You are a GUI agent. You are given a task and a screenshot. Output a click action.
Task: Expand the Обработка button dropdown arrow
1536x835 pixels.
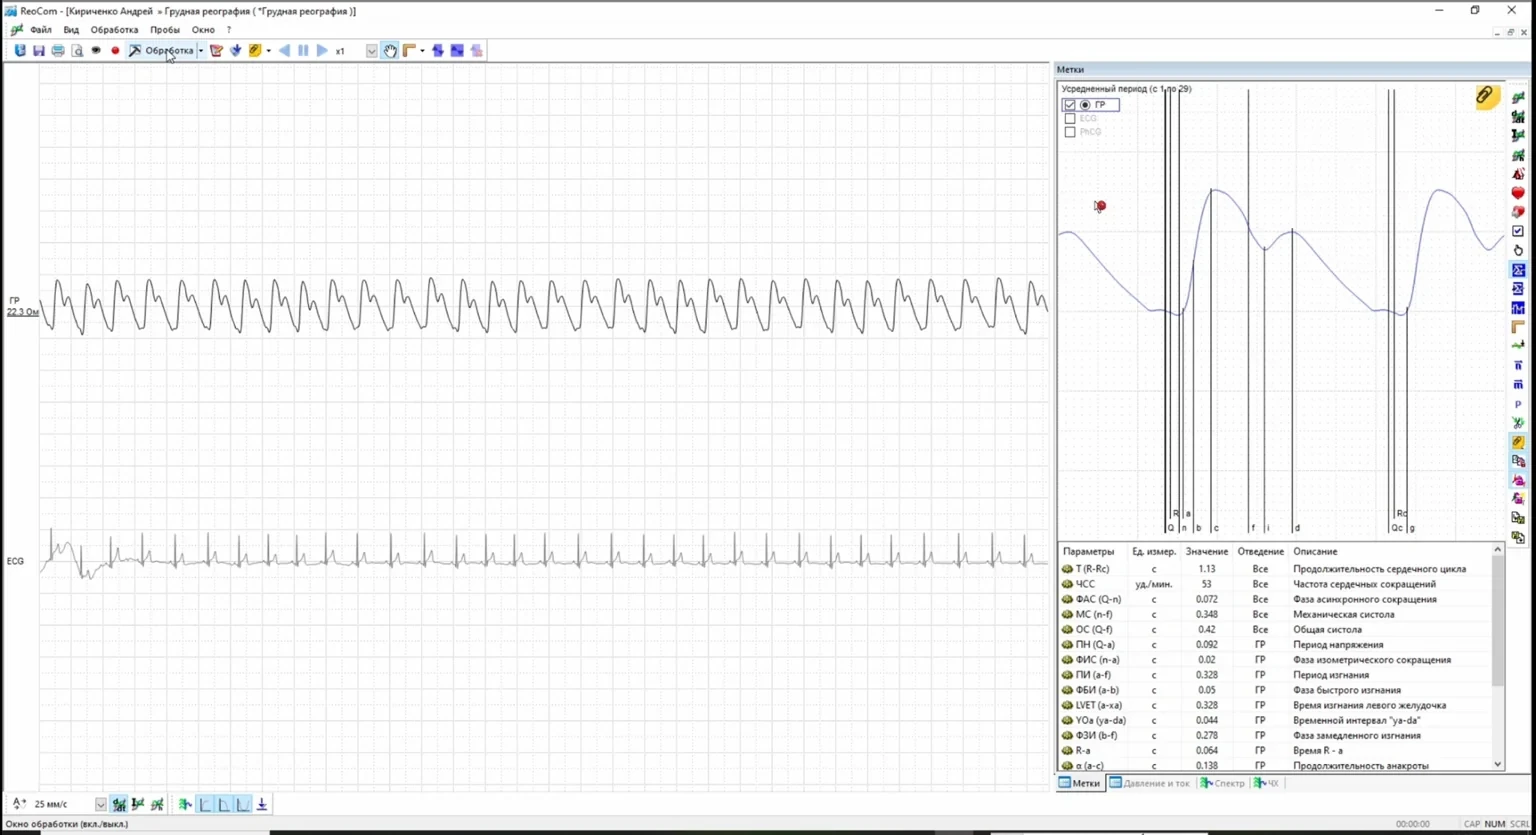(x=201, y=50)
